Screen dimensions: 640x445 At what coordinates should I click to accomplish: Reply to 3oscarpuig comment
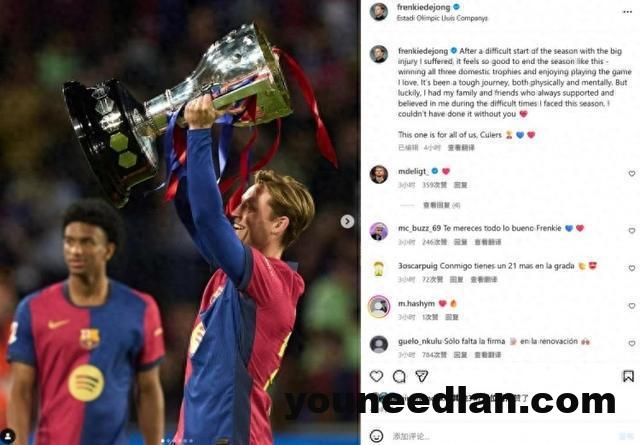pos(456,280)
